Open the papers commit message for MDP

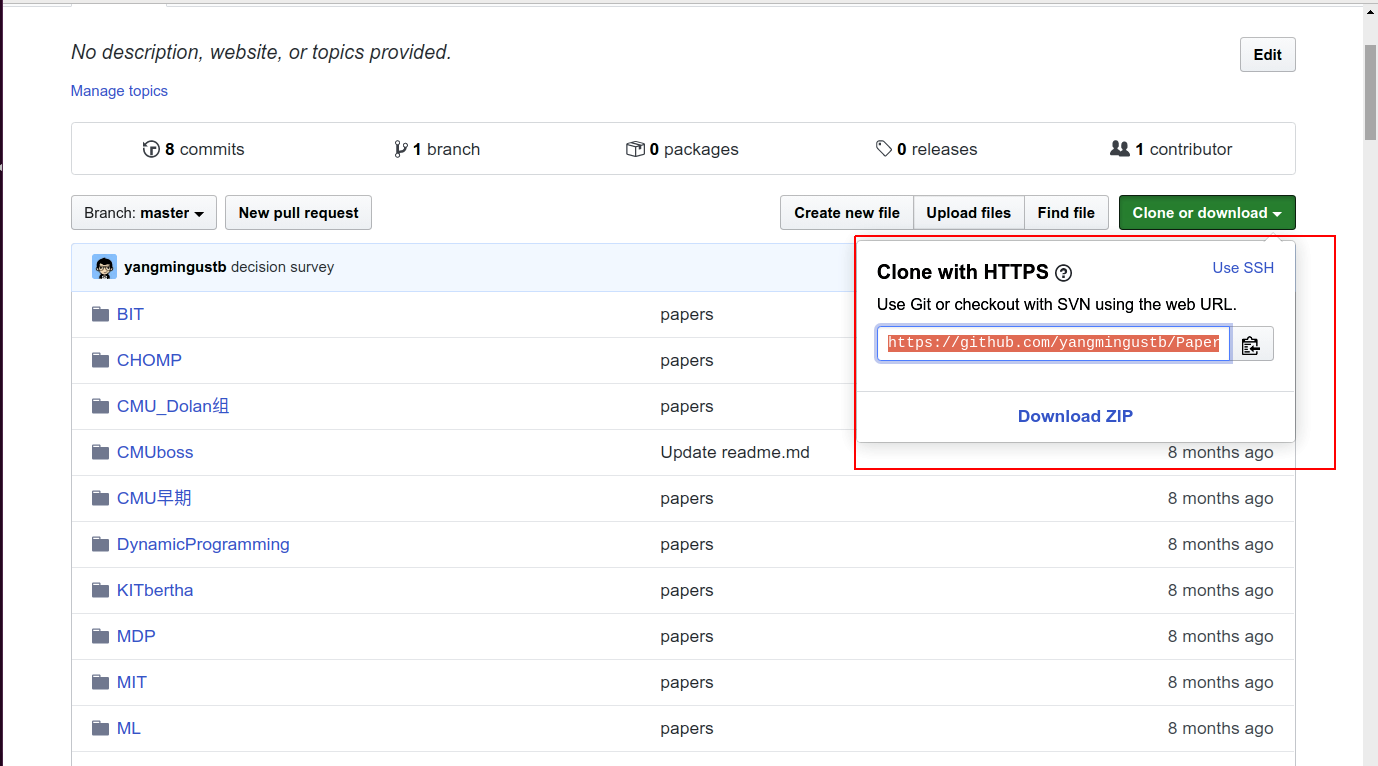(x=687, y=636)
